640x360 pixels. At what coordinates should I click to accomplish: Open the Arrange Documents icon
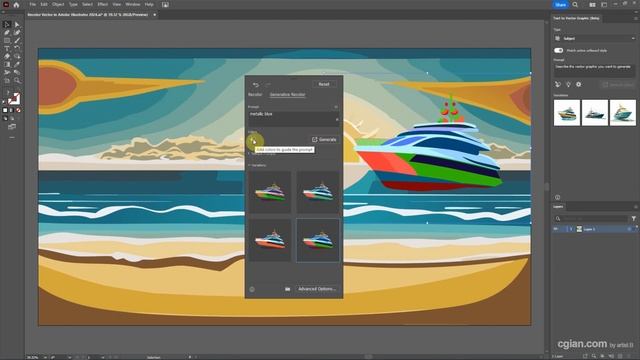click(x=592, y=4)
